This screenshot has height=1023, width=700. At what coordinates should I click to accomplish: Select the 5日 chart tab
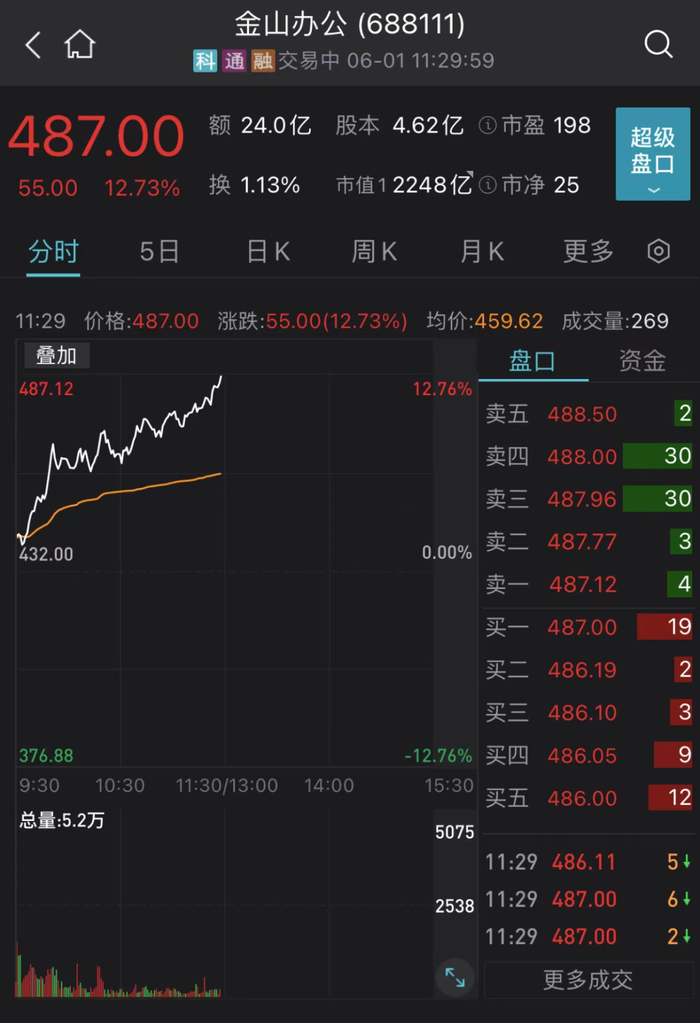click(x=159, y=251)
